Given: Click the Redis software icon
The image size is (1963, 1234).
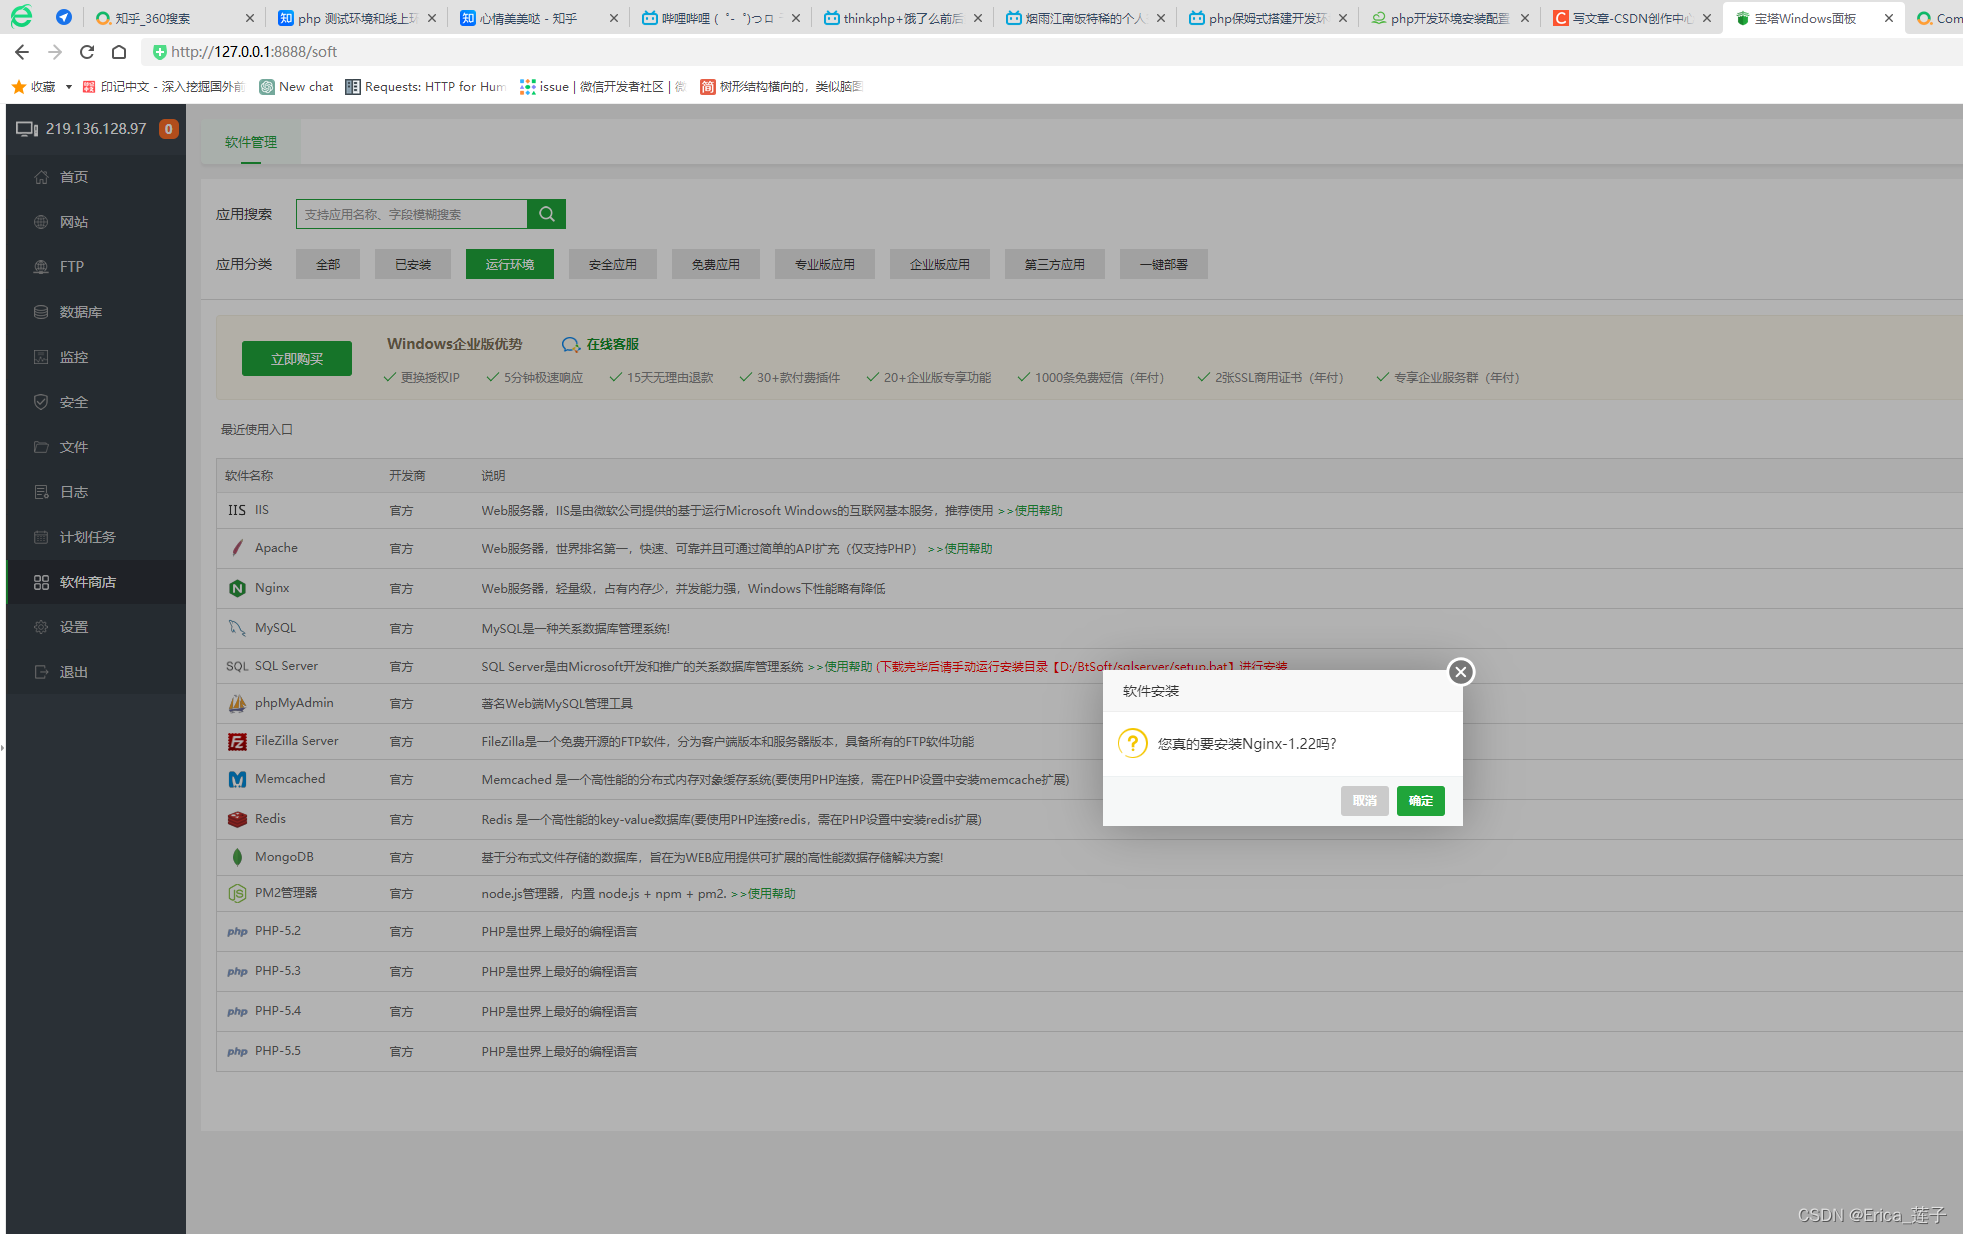Looking at the screenshot, I should (x=237, y=818).
